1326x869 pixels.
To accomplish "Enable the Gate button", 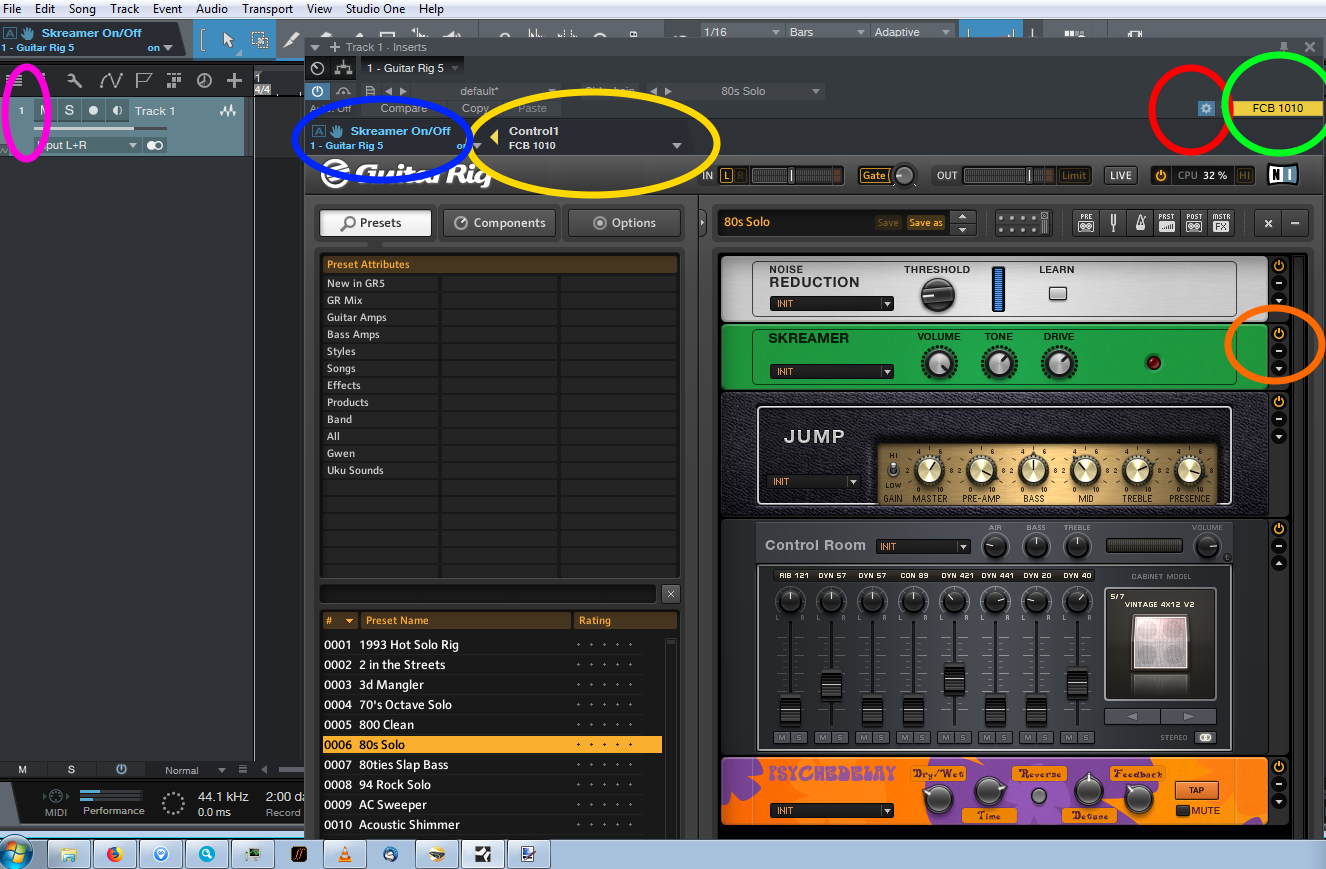I will [x=874, y=176].
